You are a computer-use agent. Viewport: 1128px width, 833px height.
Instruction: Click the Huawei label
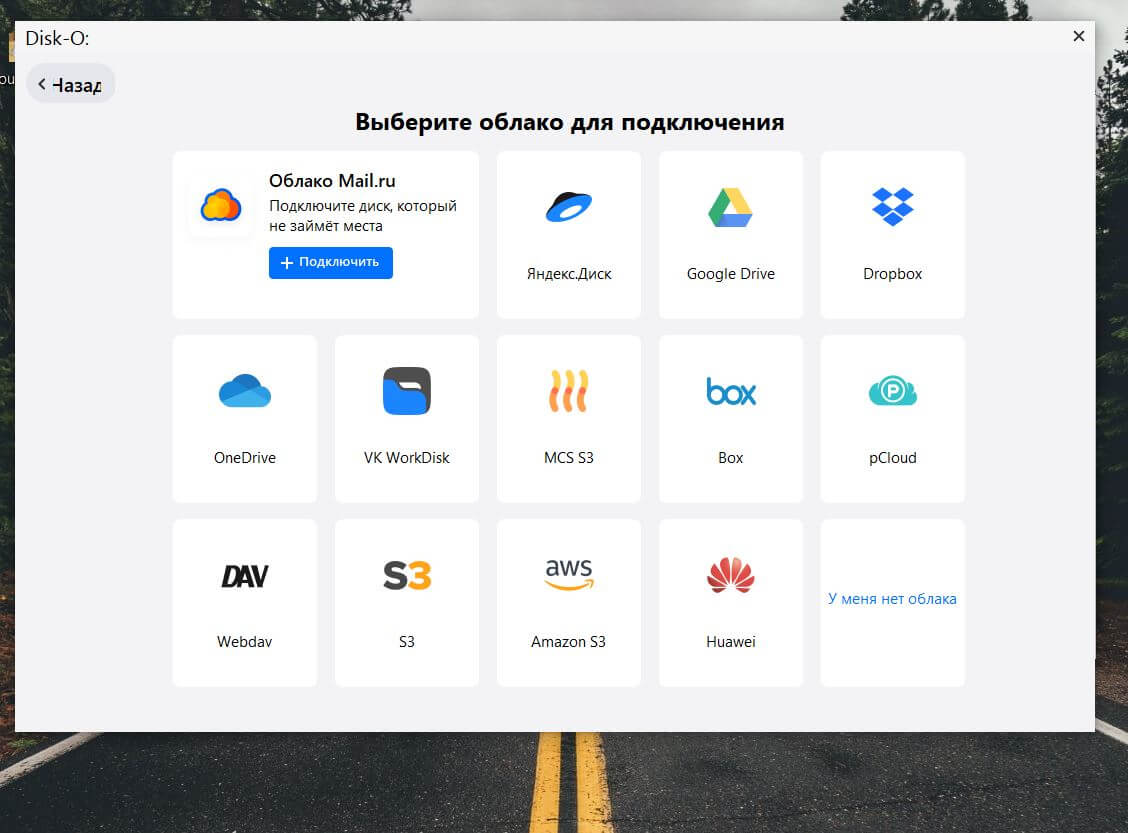730,642
